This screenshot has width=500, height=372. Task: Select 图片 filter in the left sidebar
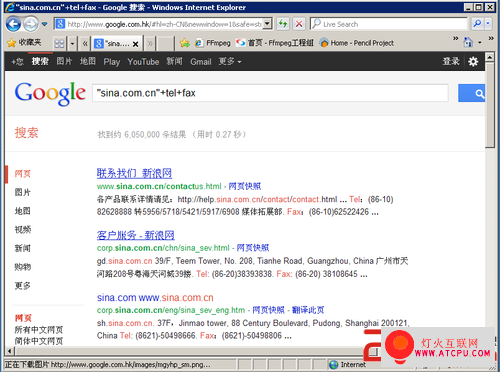point(23,192)
